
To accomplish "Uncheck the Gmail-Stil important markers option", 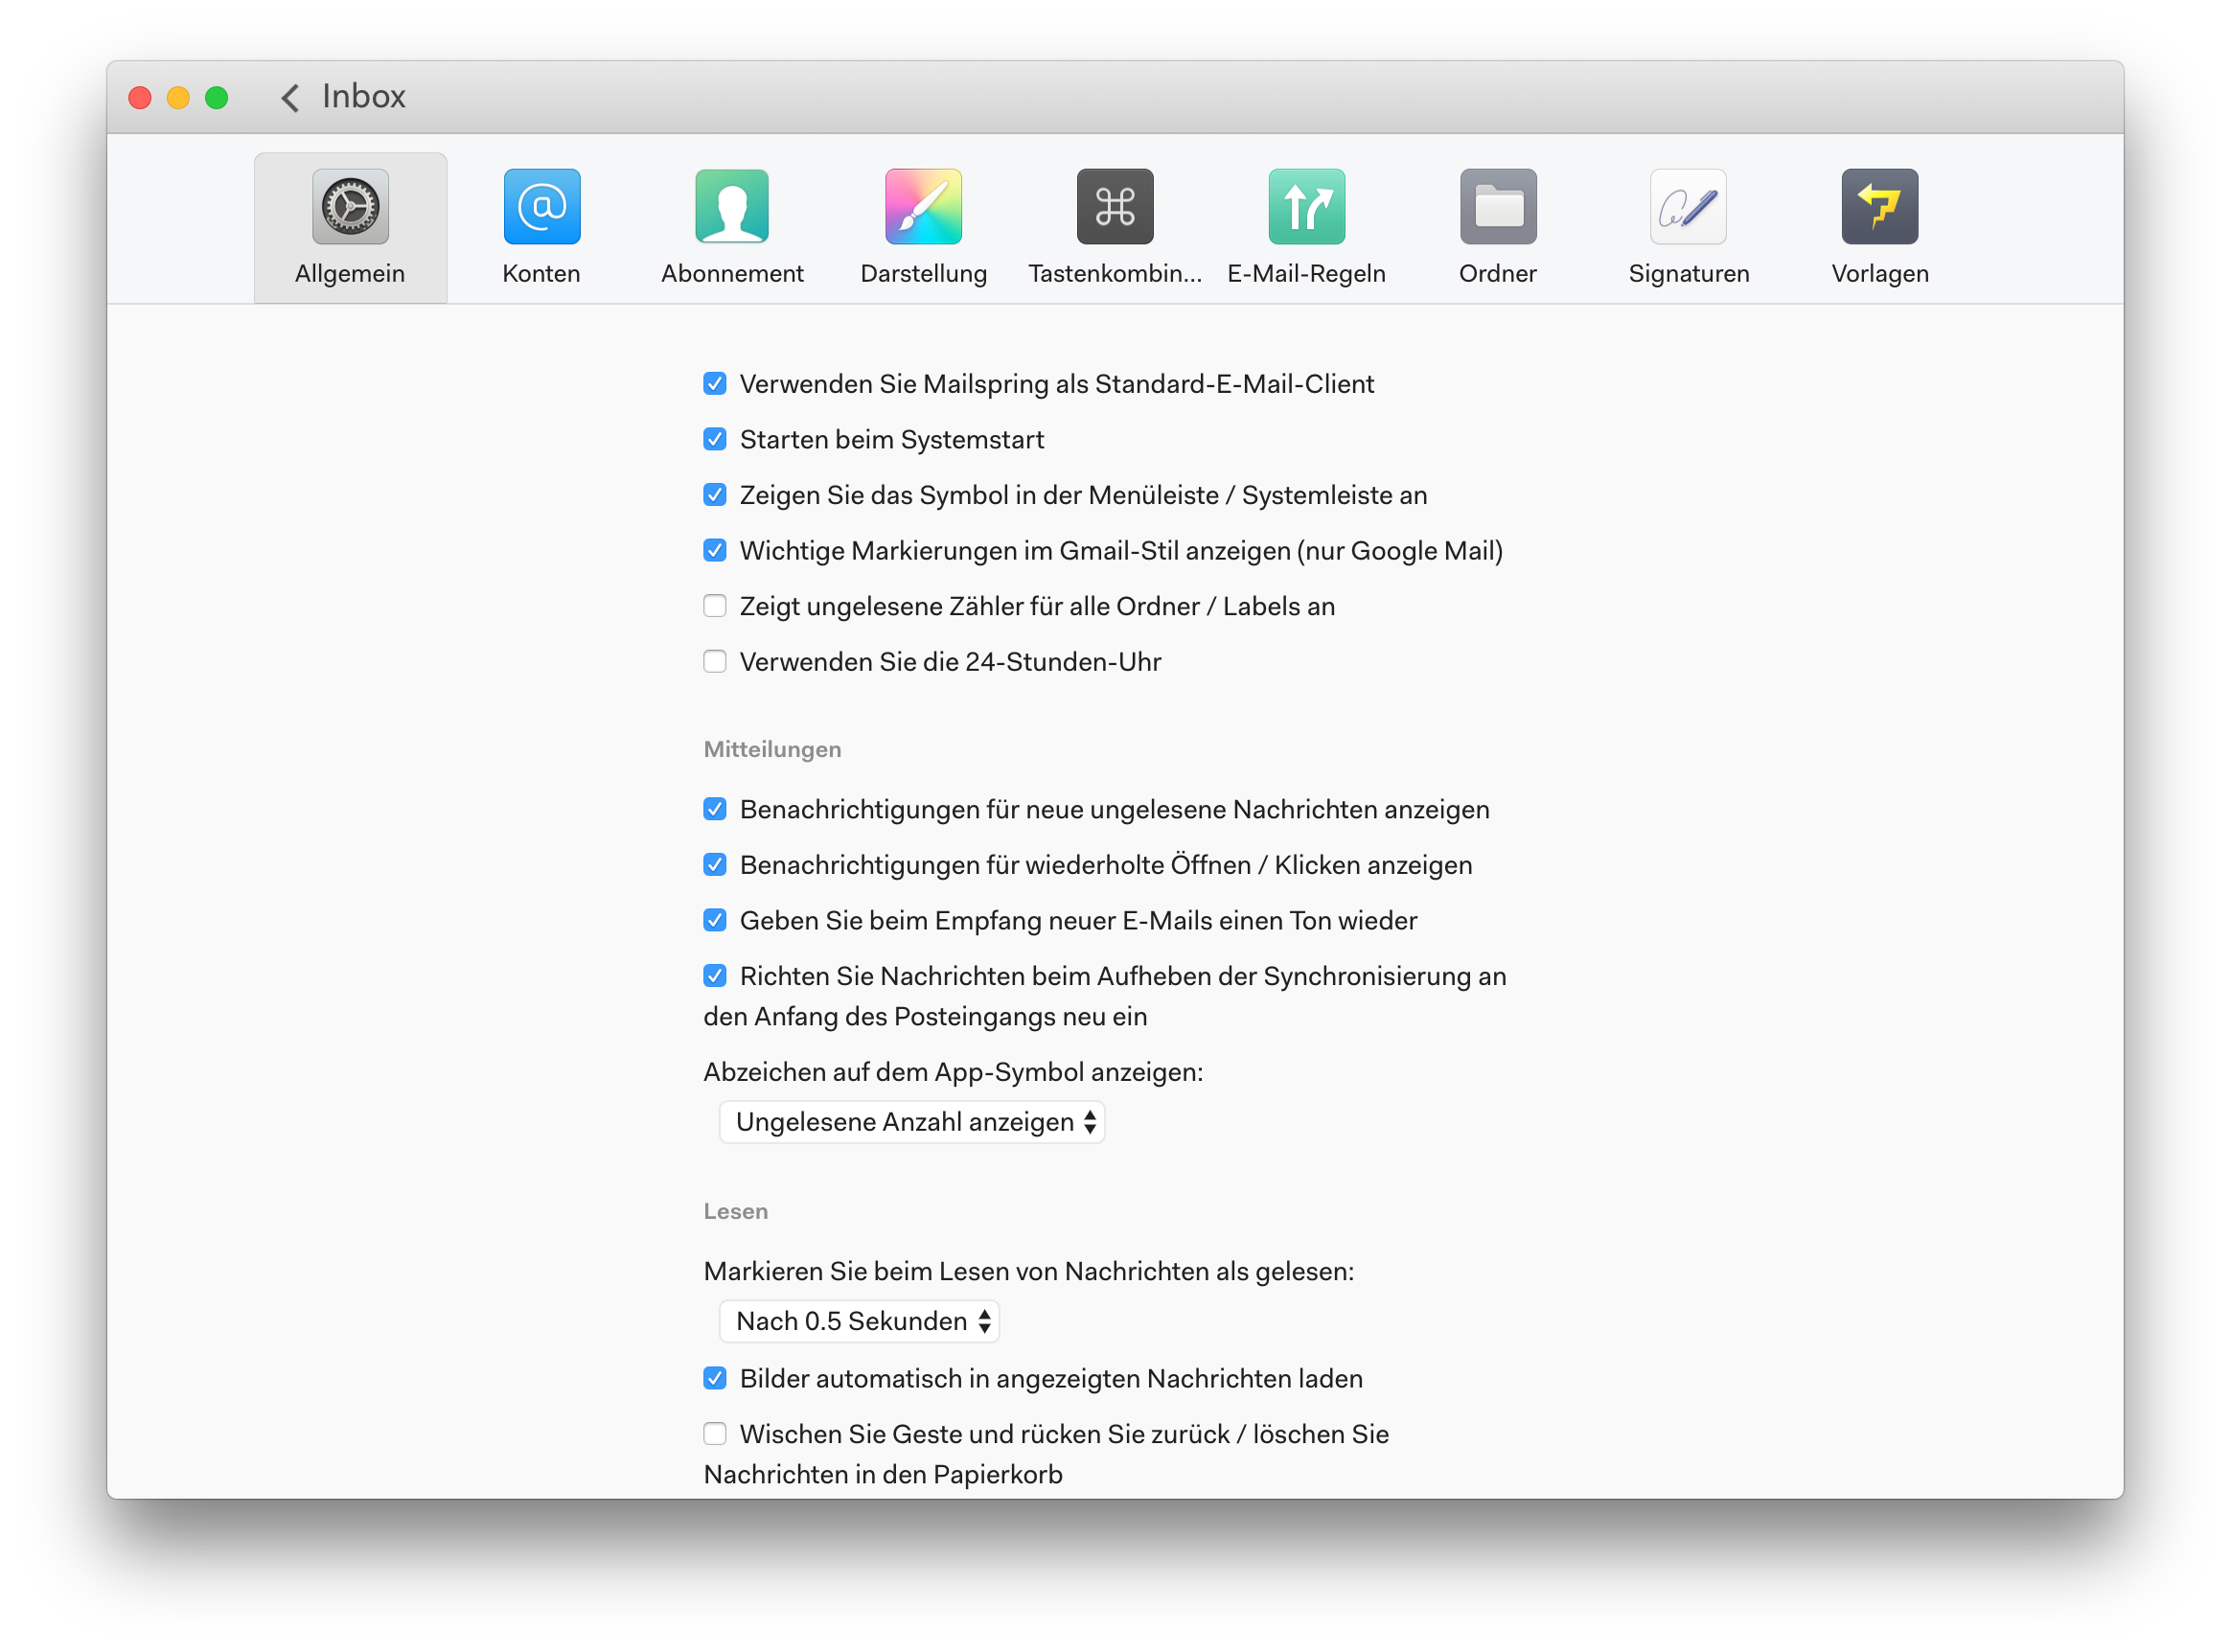I will pos(715,551).
